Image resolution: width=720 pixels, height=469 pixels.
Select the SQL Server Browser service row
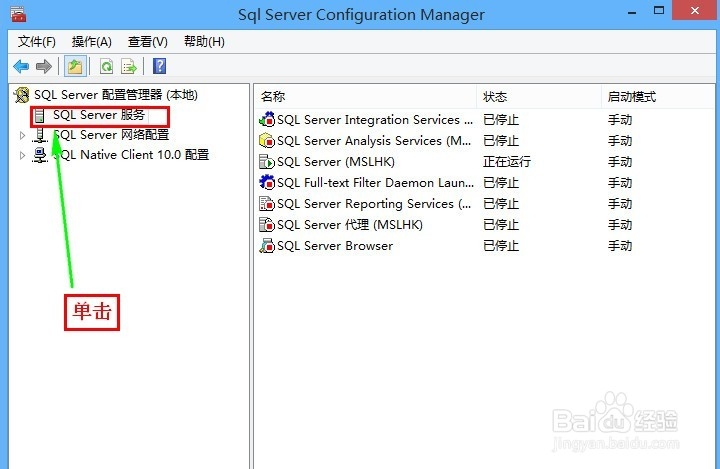[x=484, y=246]
